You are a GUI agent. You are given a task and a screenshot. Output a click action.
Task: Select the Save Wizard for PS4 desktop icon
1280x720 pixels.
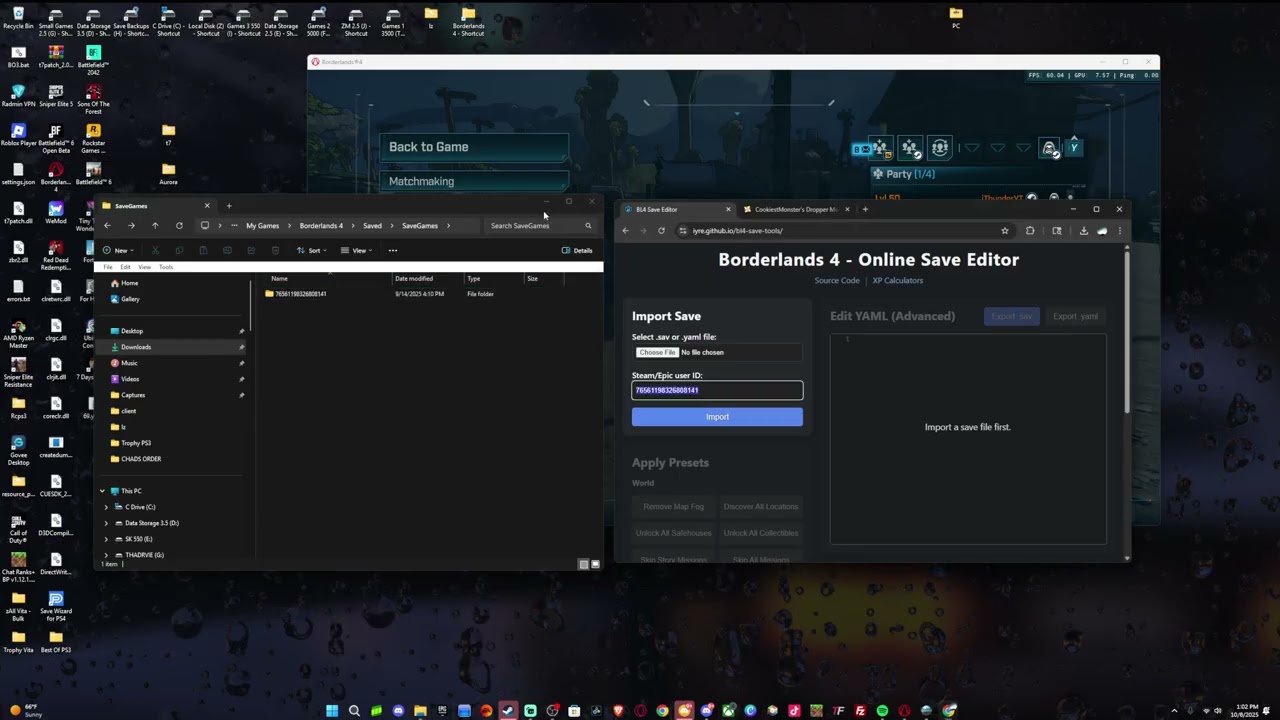pyautogui.click(x=56, y=606)
